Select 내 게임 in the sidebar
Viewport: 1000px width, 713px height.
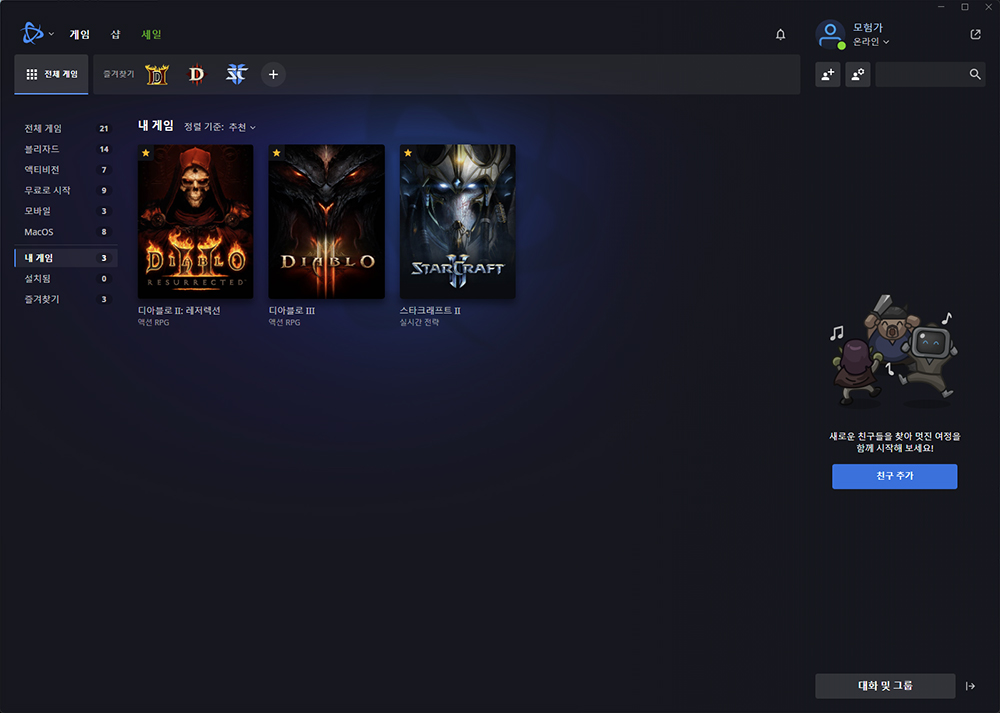coord(66,258)
